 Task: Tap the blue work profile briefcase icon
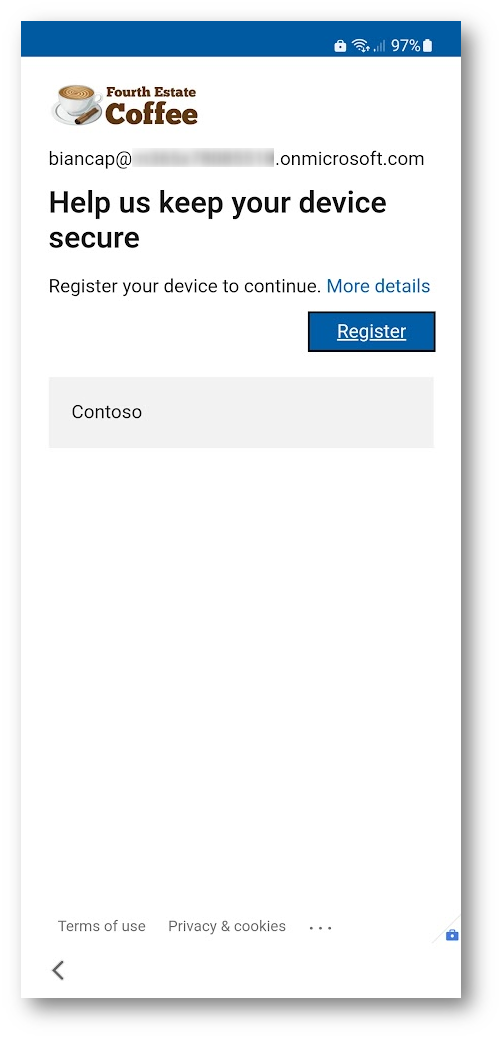(452, 935)
